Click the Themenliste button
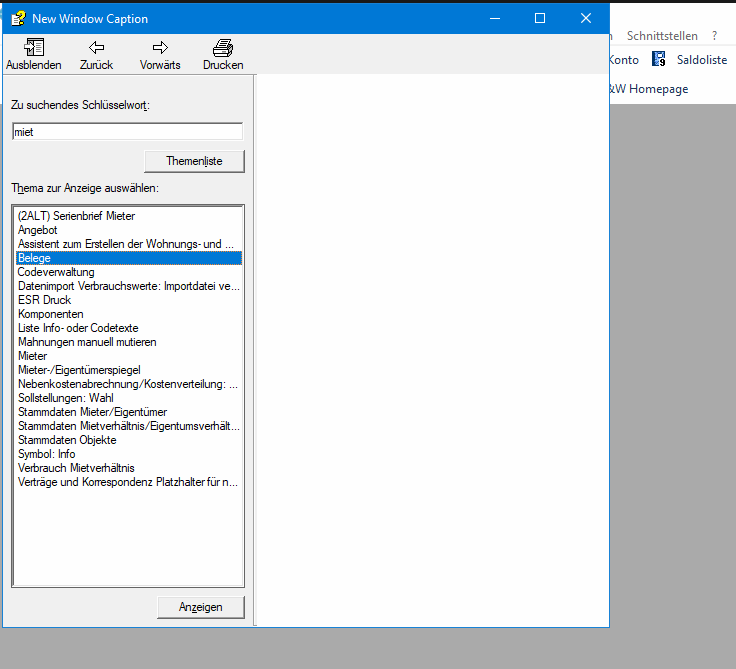Viewport: 736px width, 669px height. 194,161
